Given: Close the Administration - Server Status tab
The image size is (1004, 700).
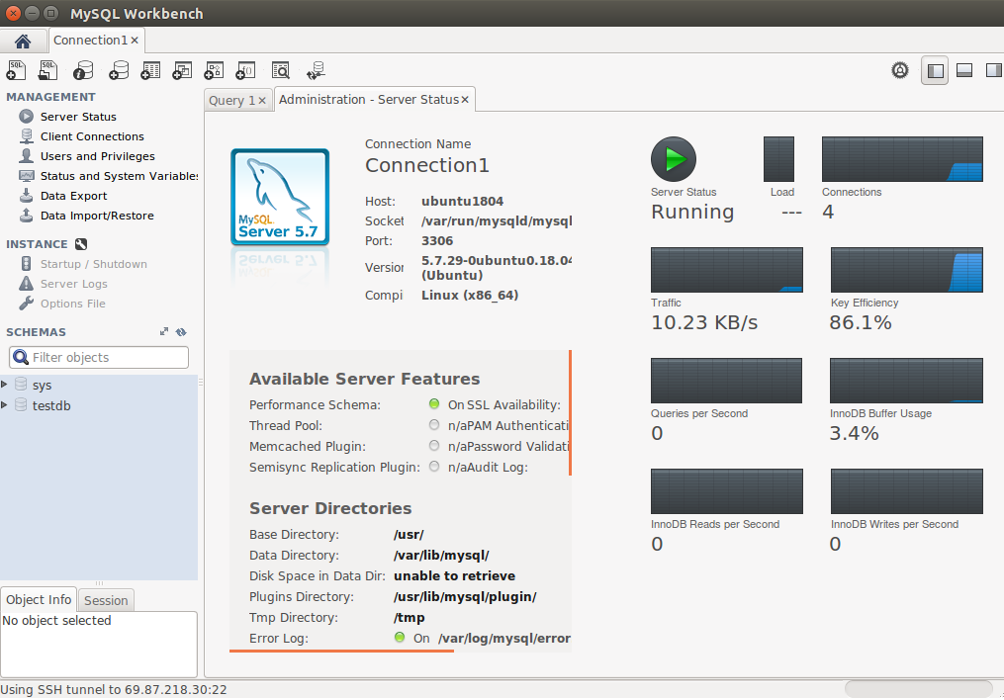Looking at the screenshot, I should [465, 99].
